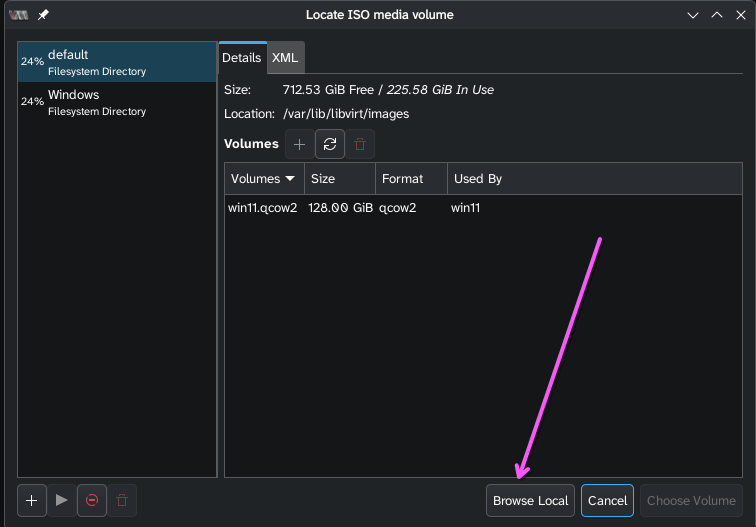Open the Details tab

(242, 58)
